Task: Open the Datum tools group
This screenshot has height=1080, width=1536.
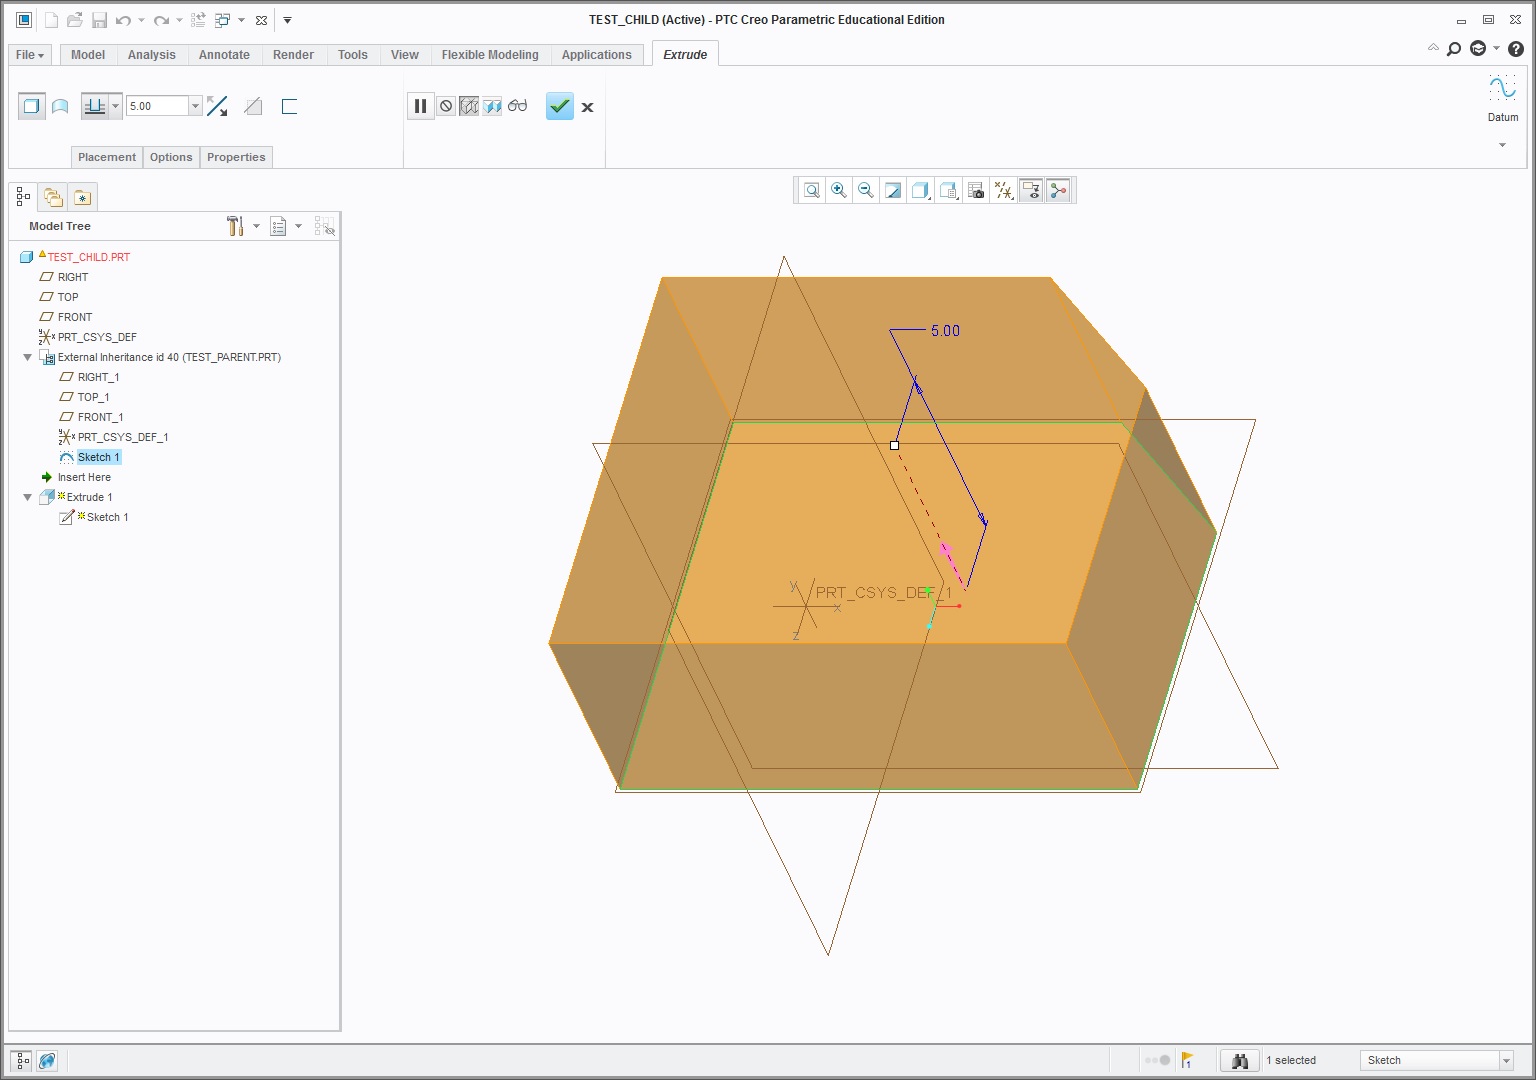Action: [x=1502, y=98]
